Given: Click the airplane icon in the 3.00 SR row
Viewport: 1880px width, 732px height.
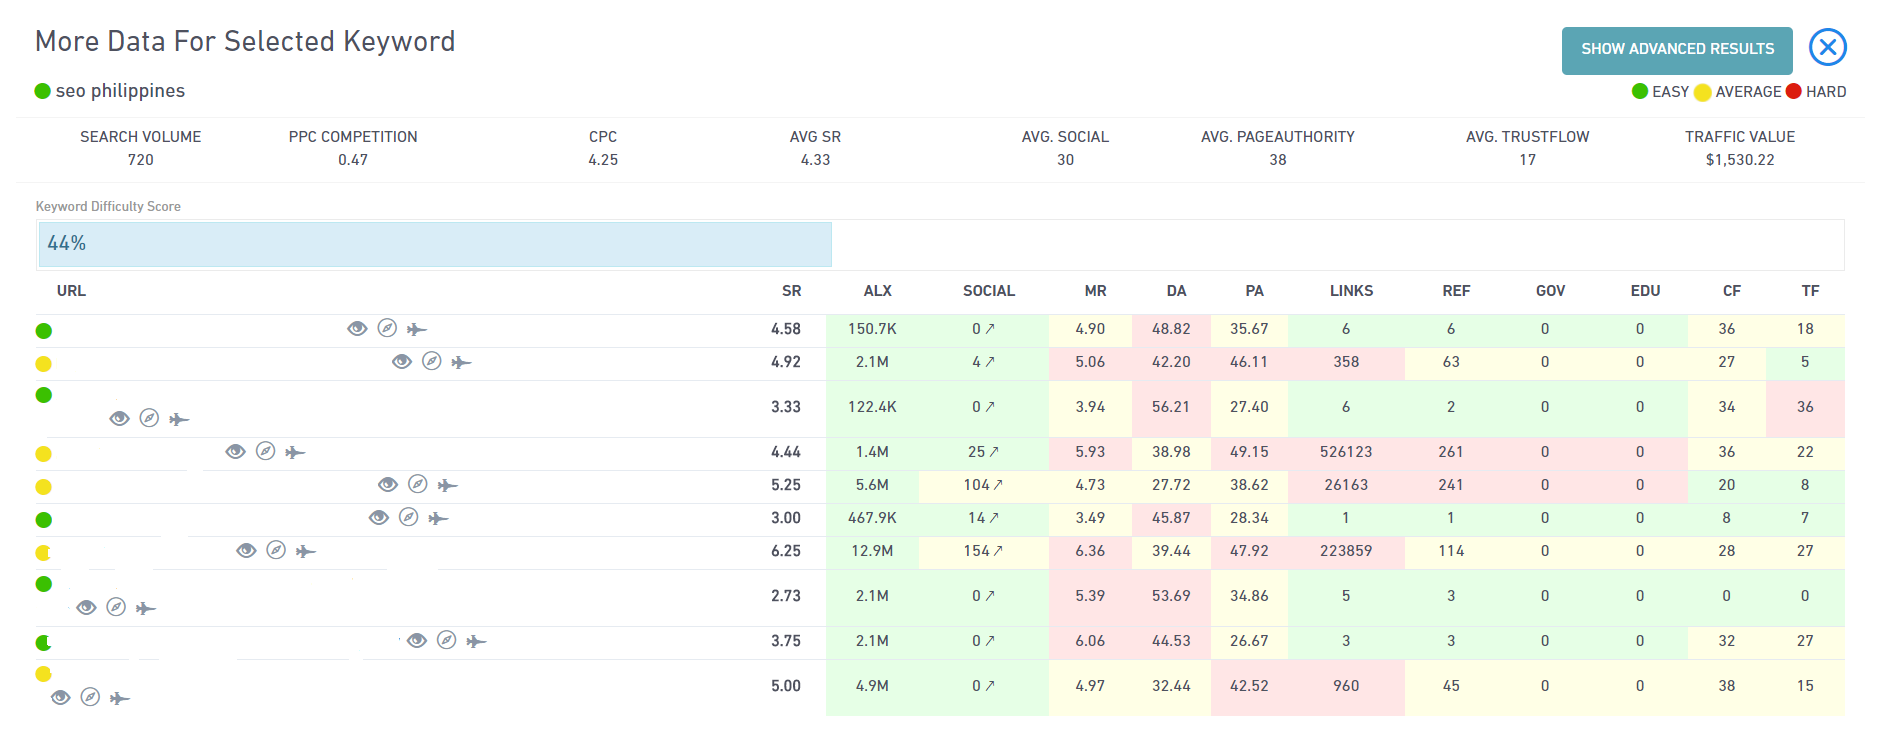Looking at the screenshot, I should point(438,519).
